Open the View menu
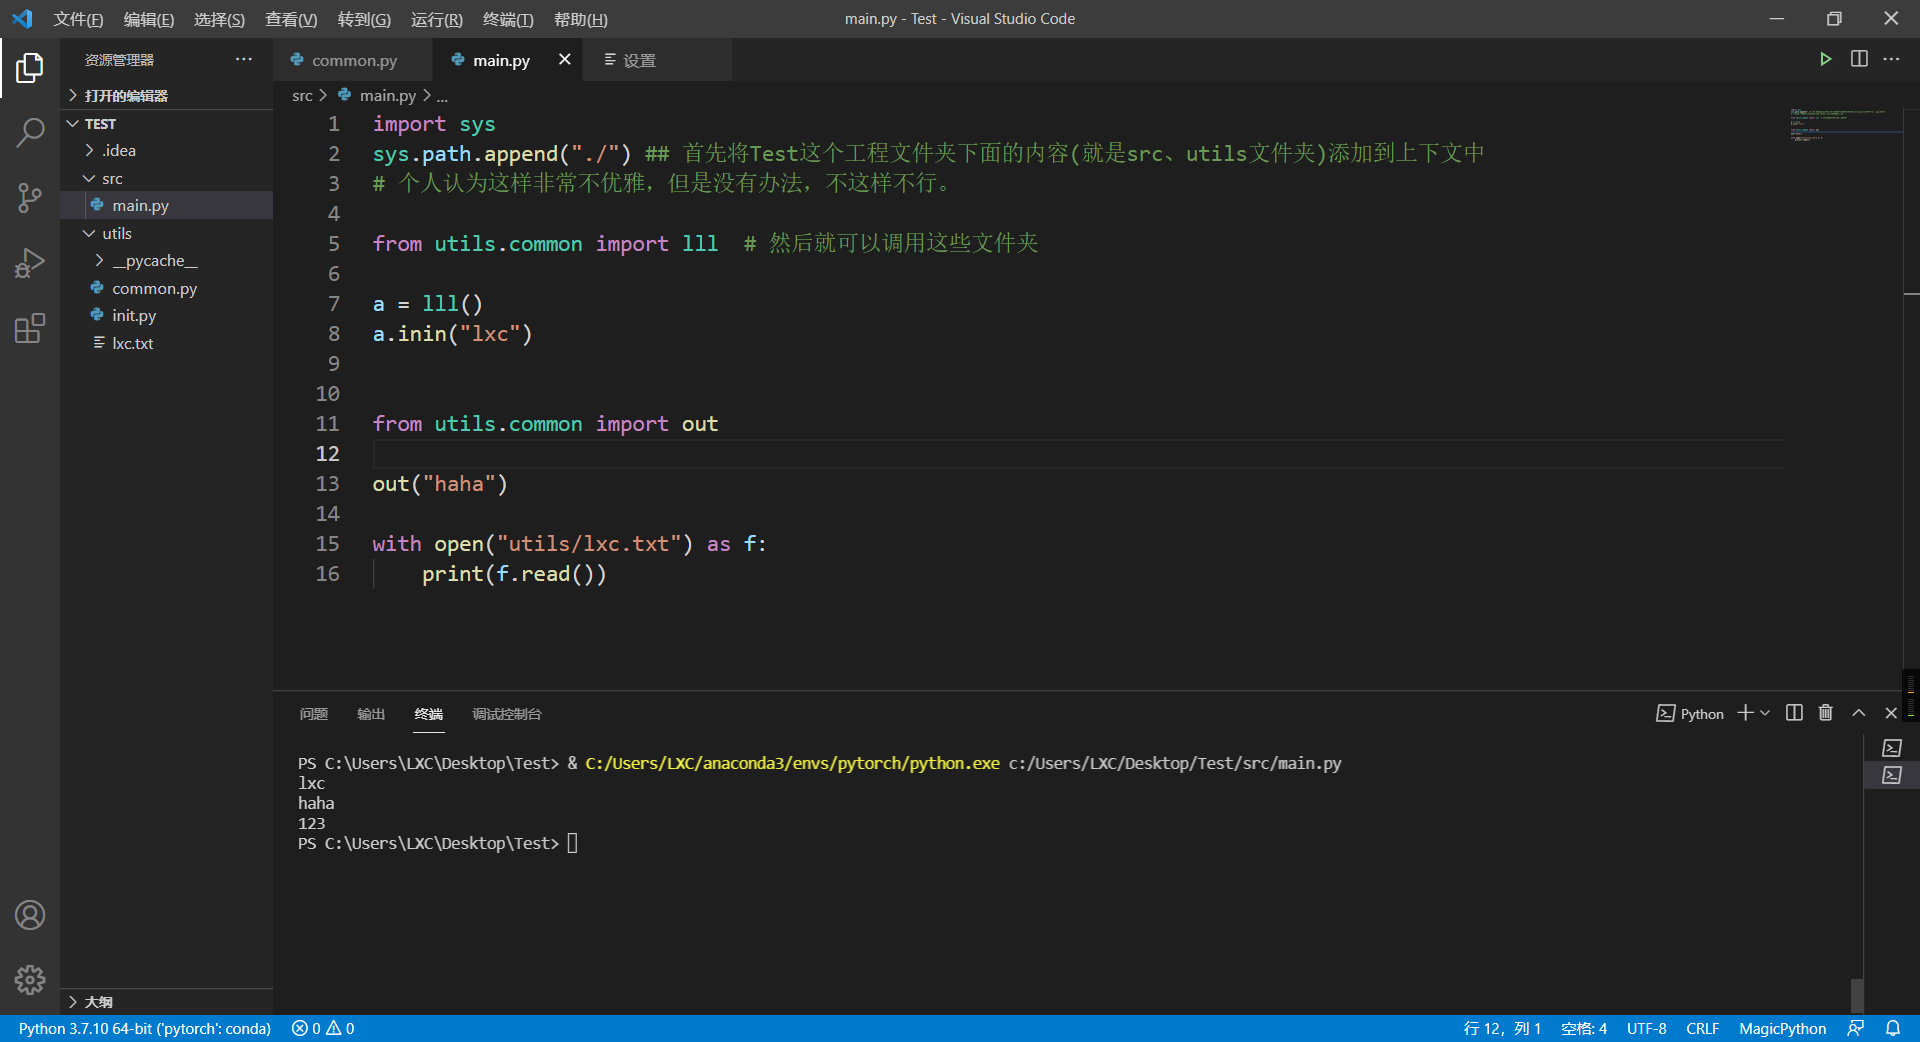 (x=291, y=19)
